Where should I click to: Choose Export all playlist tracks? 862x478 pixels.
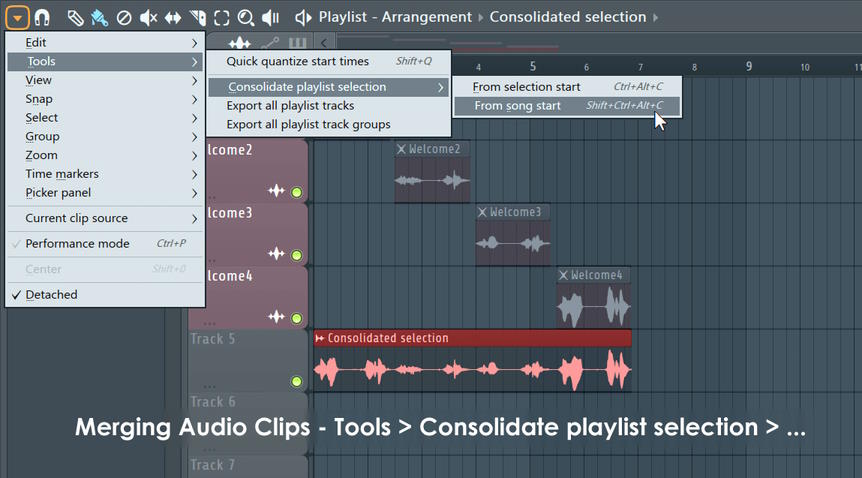click(x=290, y=106)
